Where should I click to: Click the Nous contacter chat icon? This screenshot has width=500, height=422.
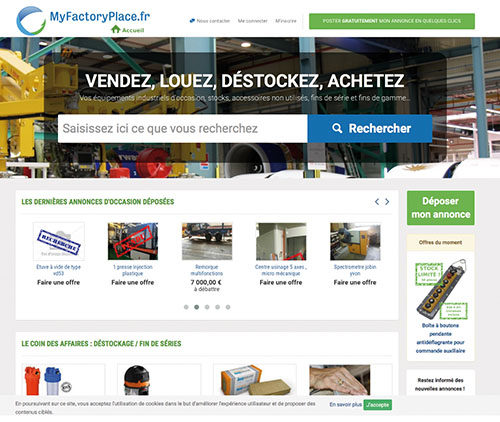click(192, 21)
